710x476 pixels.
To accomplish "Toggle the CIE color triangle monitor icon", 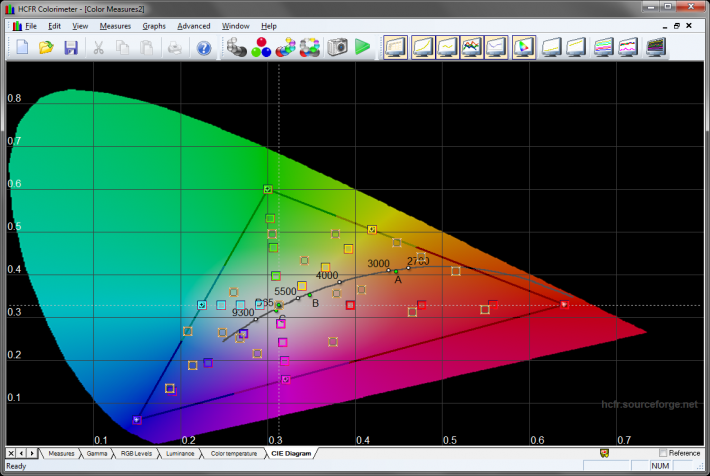I will click(x=524, y=47).
